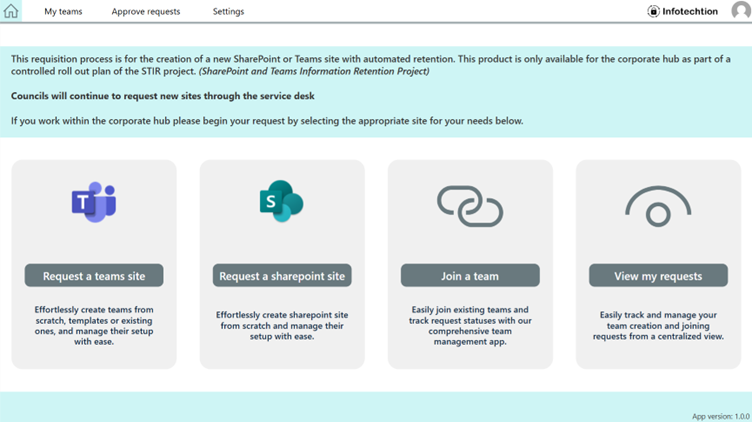Click the eye view icon
The width and height of the screenshot is (752, 422).
(x=658, y=207)
